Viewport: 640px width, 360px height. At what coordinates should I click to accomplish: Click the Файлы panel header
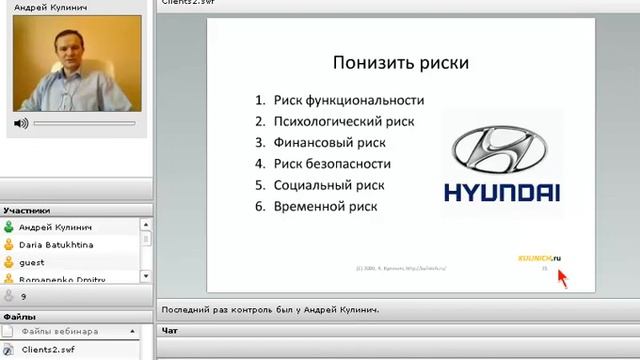click(x=76, y=317)
